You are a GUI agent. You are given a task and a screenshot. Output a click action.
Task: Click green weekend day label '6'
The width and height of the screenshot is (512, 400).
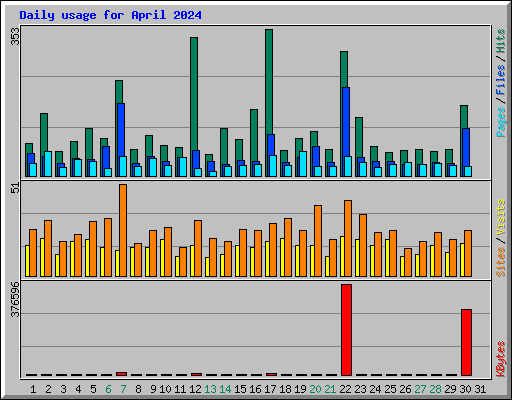pyautogui.click(x=108, y=389)
